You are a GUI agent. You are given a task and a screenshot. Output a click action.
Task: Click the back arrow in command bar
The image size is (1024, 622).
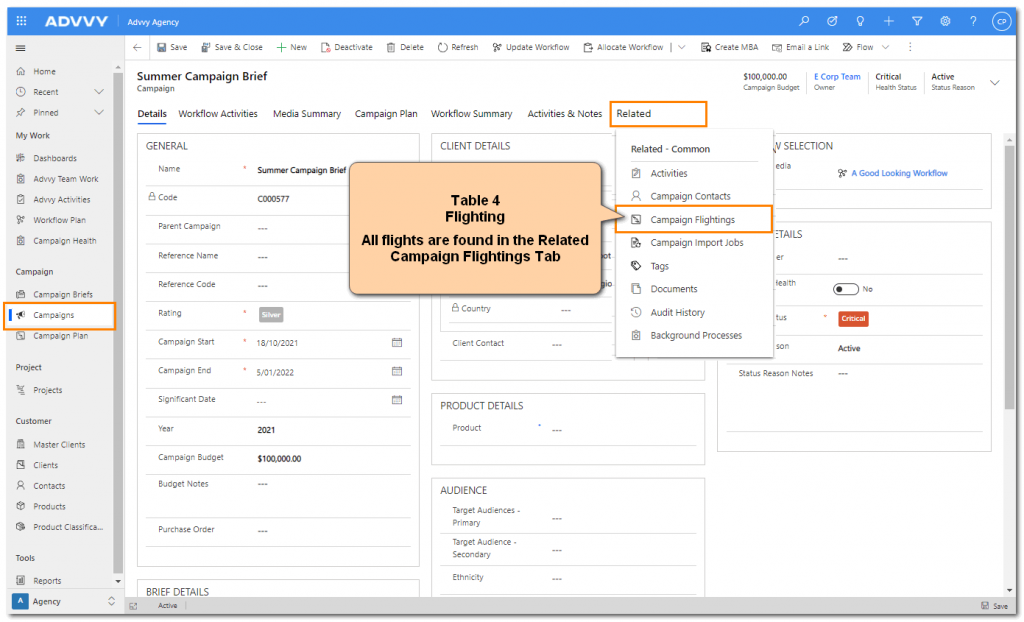(137, 47)
